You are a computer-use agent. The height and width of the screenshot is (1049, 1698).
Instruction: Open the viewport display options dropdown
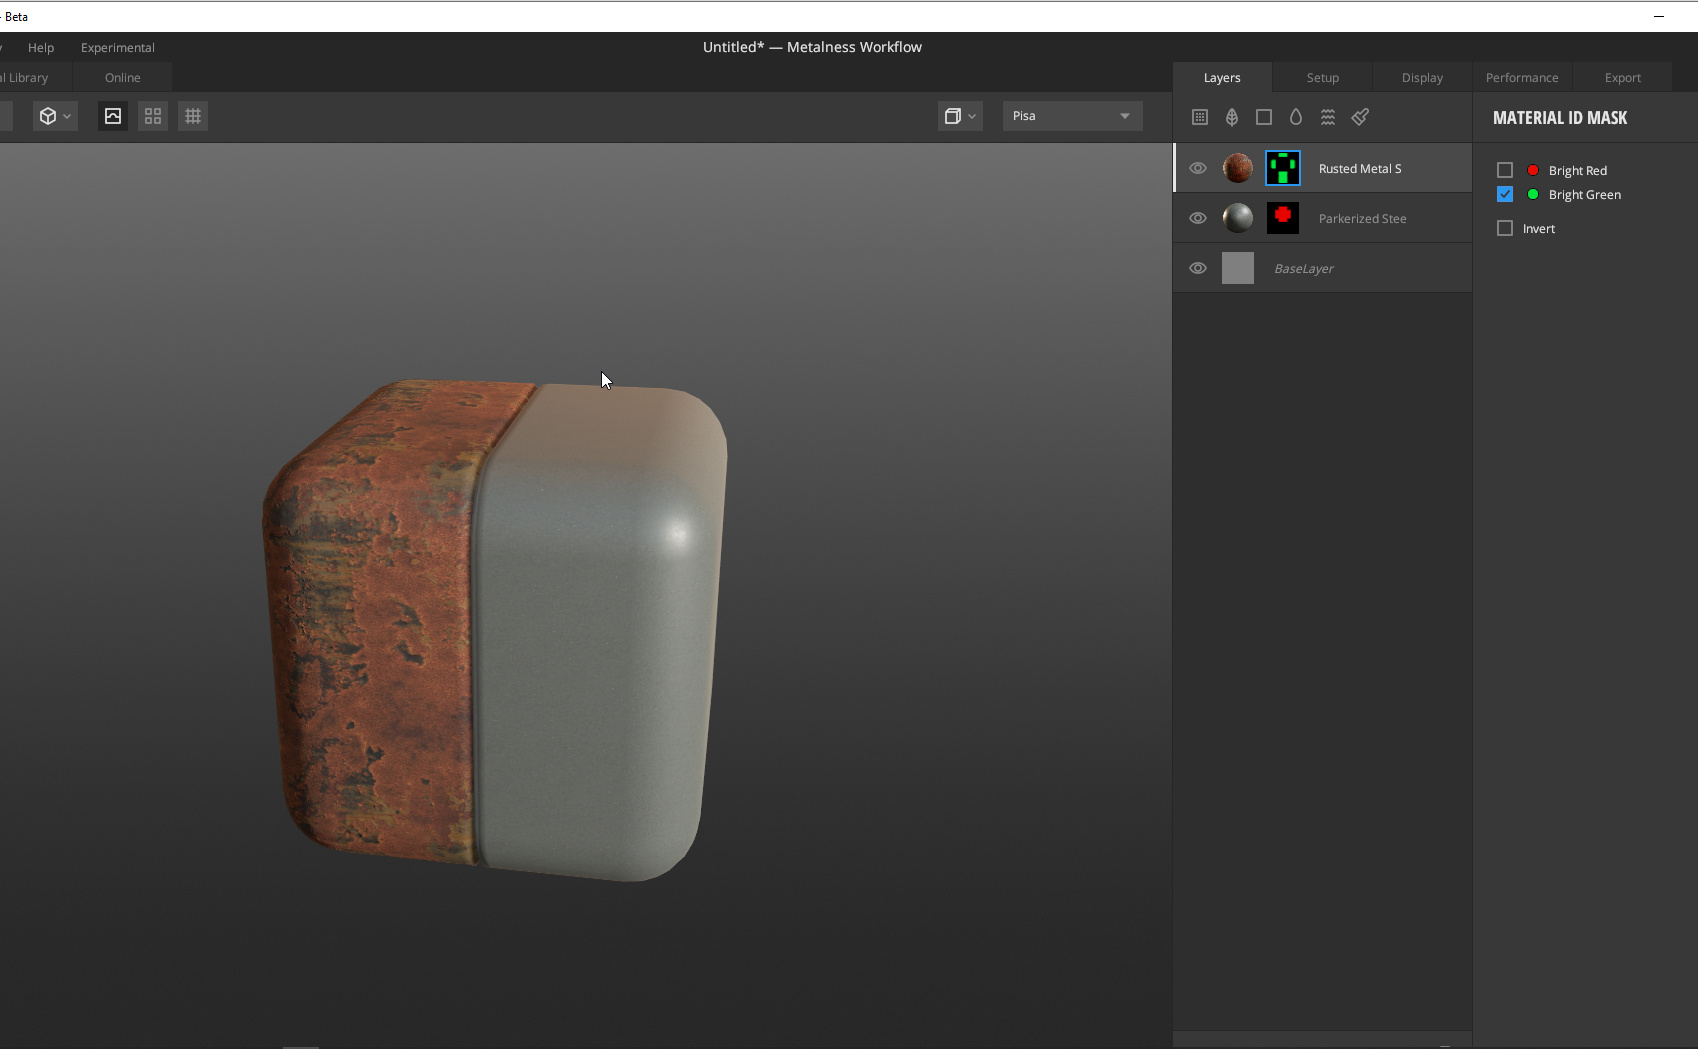[959, 115]
